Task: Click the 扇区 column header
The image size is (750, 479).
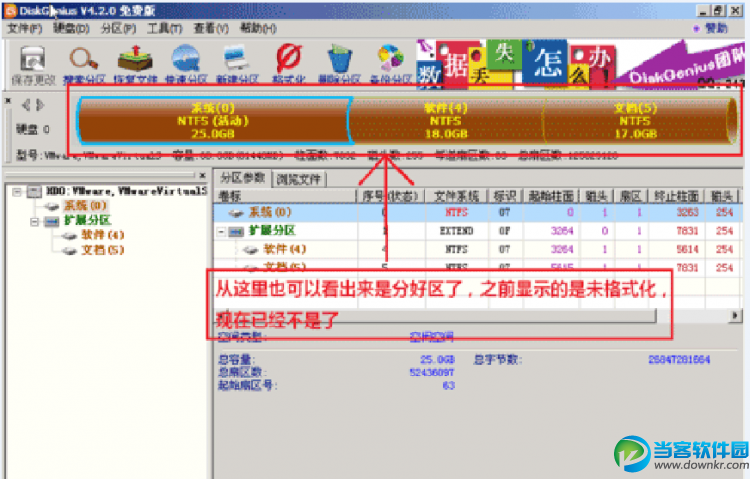Action: (630, 196)
